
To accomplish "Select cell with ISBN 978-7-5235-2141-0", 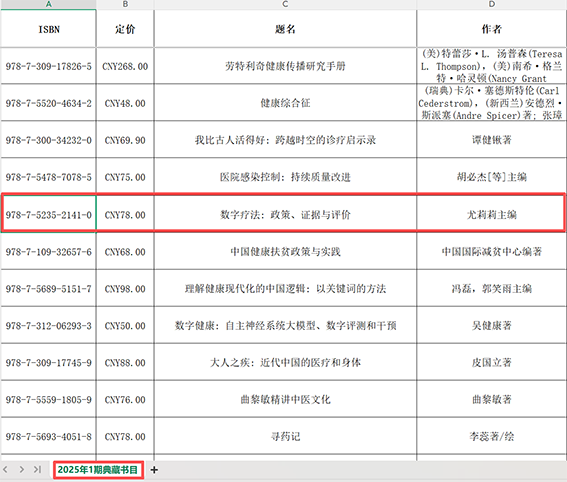I will point(48,215).
